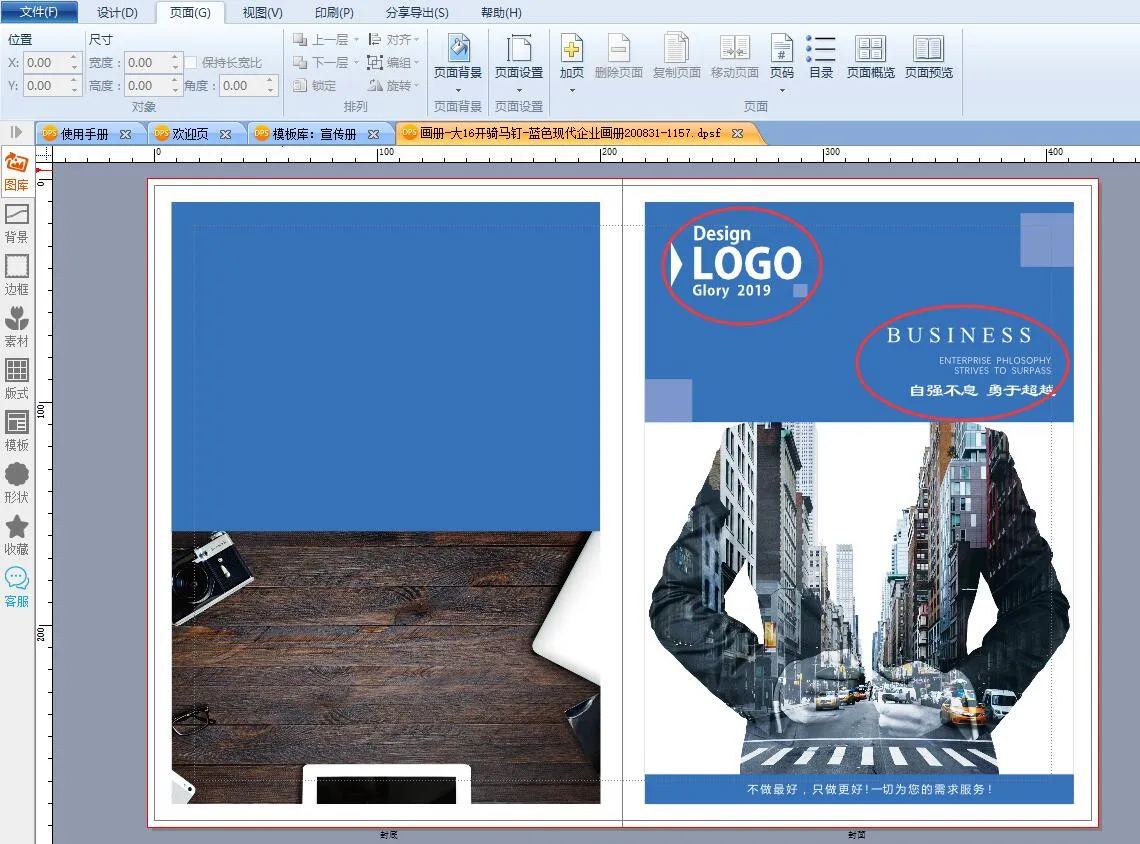Select the wooden desk photo on back cover
Image resolution: width=1140 pixels, height=844 pixels.
pos(385,667)
